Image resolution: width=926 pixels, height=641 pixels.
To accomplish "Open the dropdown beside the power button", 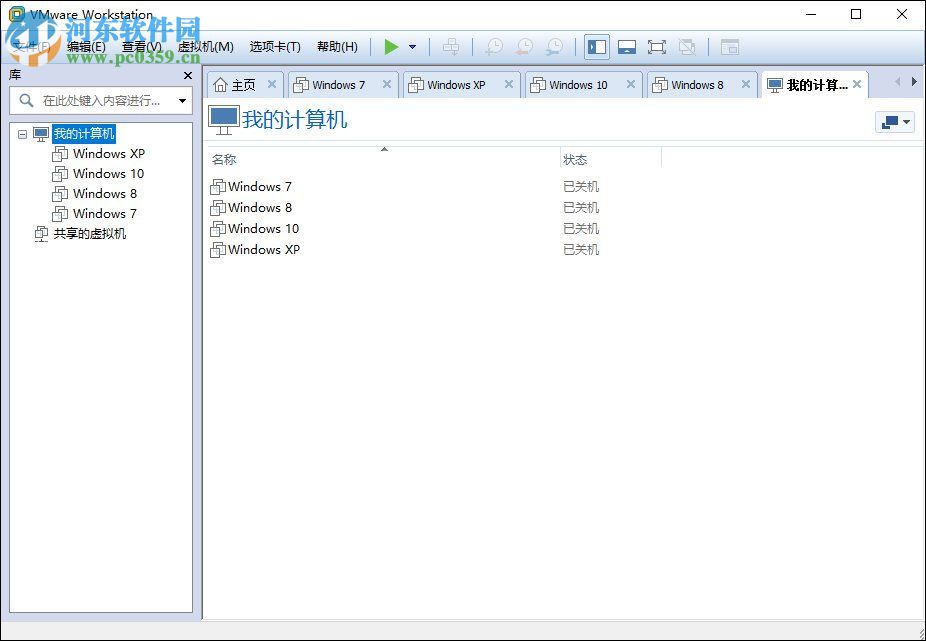I will (411, 46).
